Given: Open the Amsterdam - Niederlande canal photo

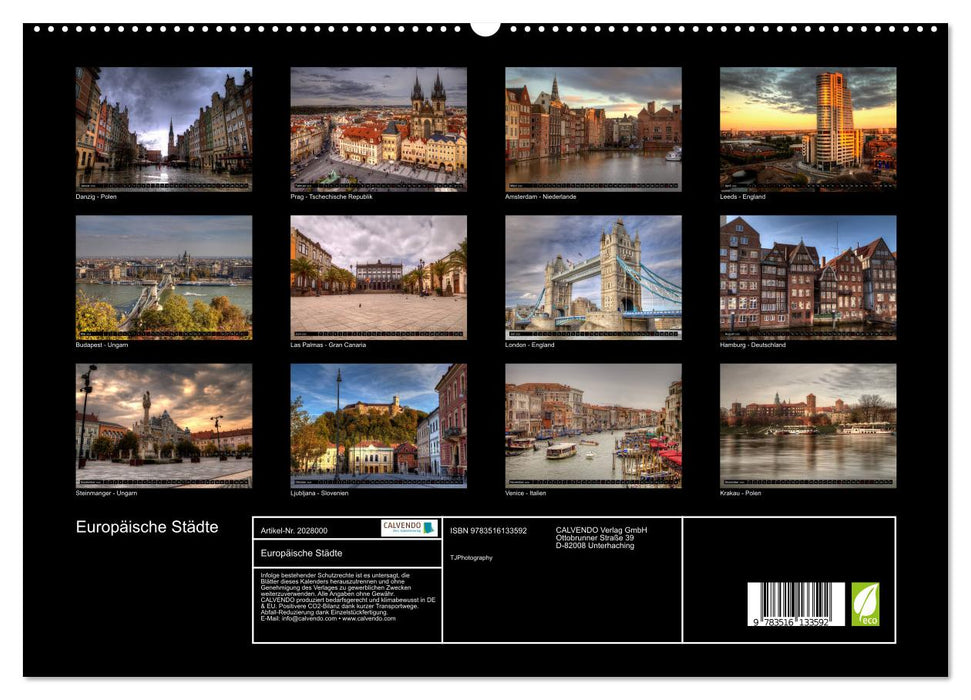Looking at the screenshot, I should [593, 129].
